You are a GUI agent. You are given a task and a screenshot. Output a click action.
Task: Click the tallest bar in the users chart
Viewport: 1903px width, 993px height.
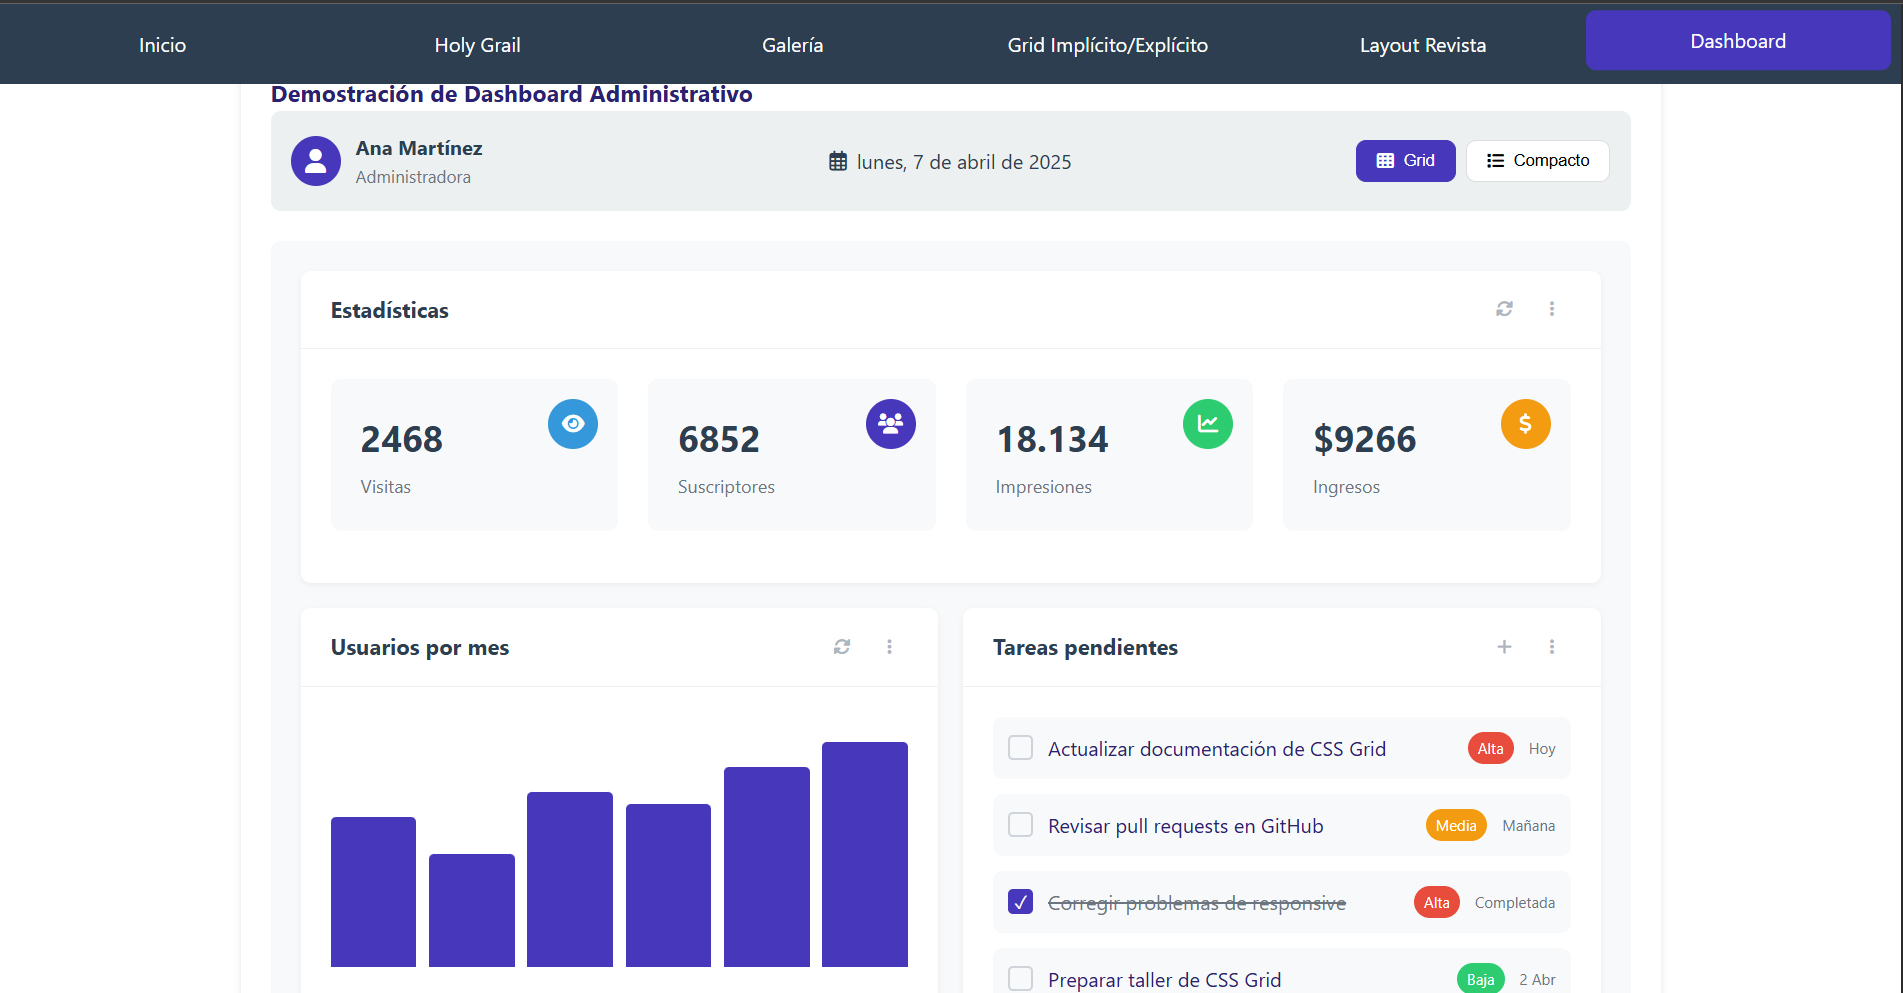864,854
